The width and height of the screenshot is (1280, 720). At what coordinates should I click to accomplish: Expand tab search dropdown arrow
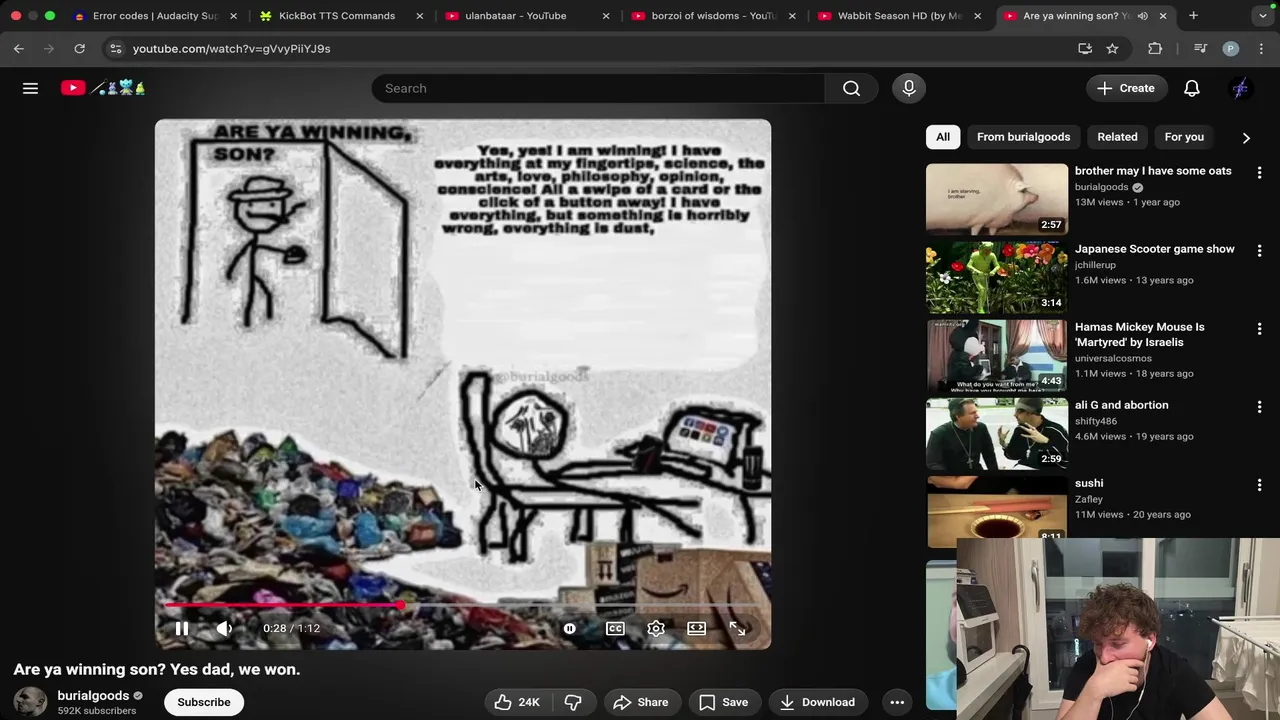[1263, 16]
